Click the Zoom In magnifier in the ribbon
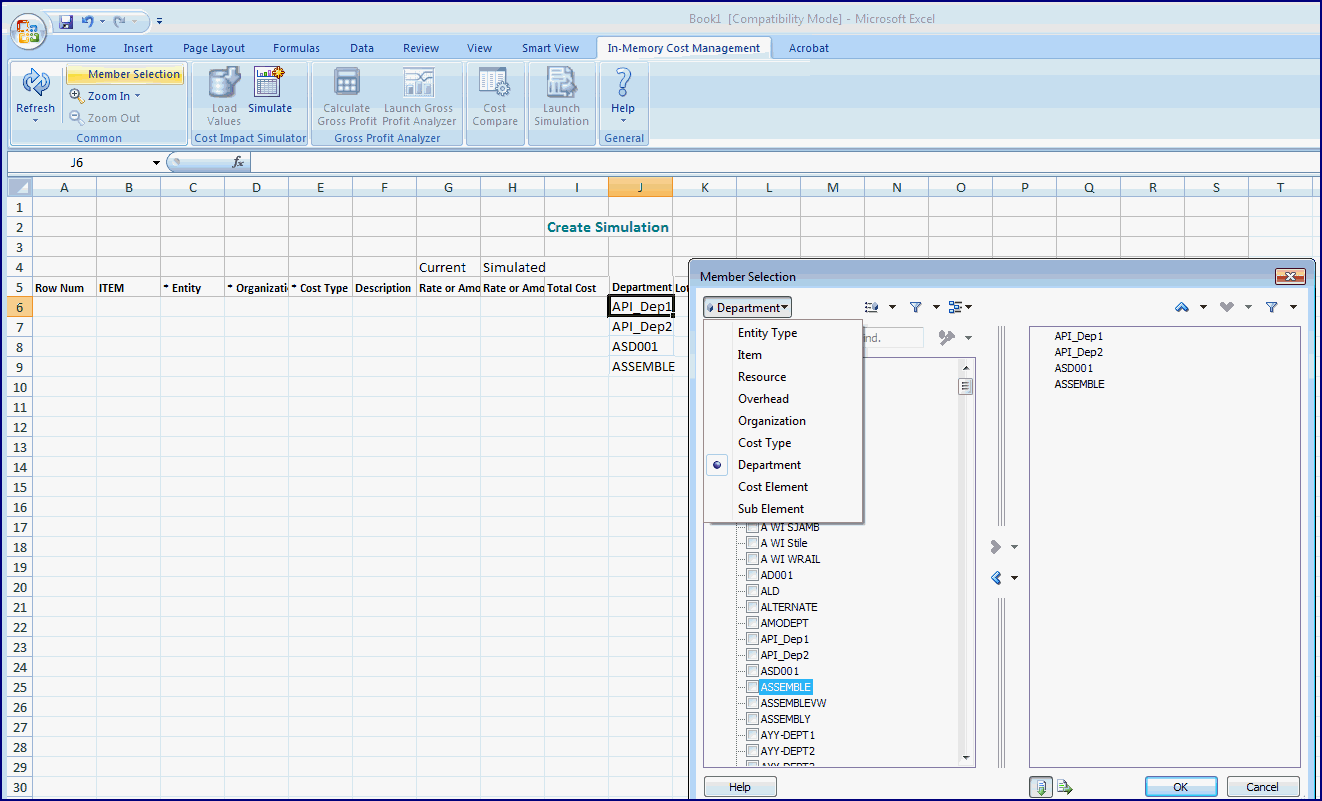This screenshot has width=1322, height=801. pos(77,96)
